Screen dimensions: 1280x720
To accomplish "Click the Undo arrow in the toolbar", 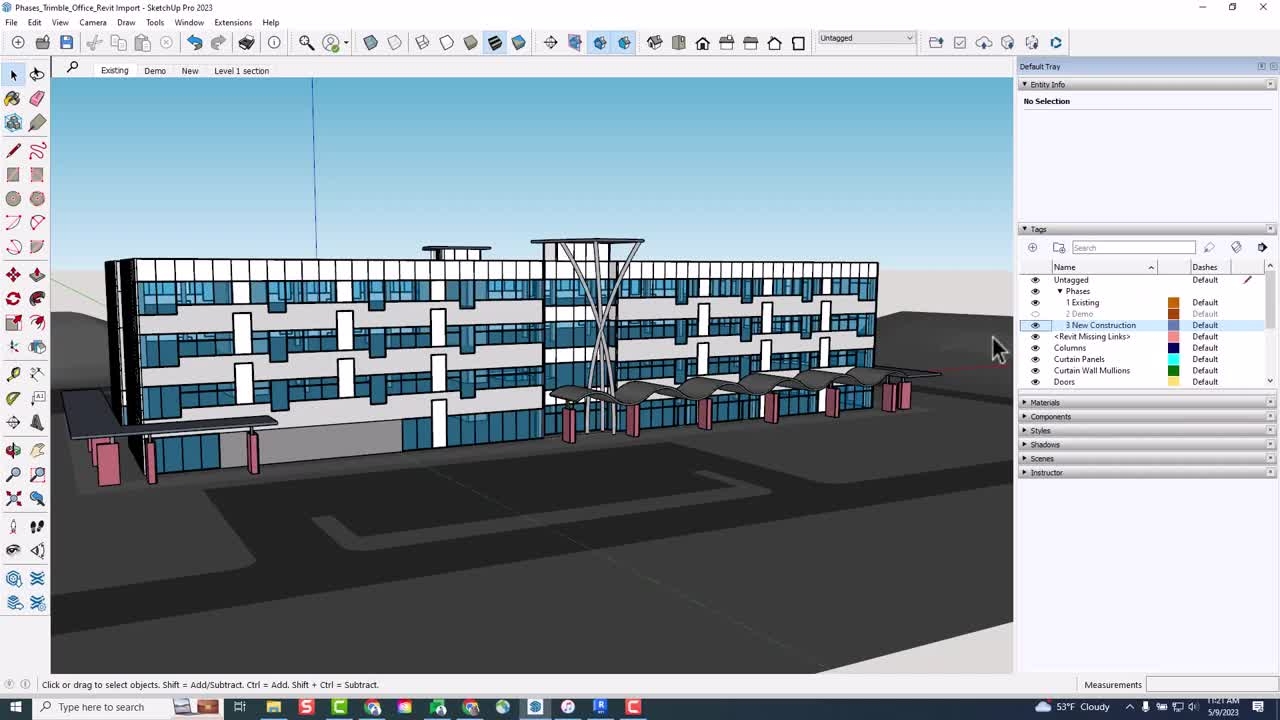I will tap(195, 42).
